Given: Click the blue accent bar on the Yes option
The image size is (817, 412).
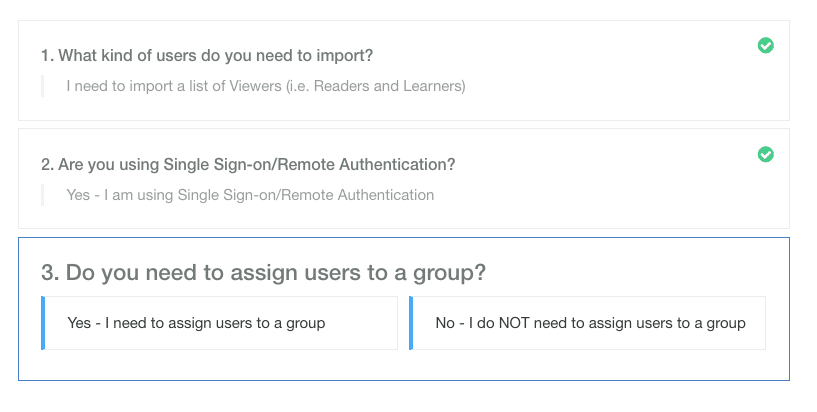Looking at the screenshot, I should (x=43, y=323).
